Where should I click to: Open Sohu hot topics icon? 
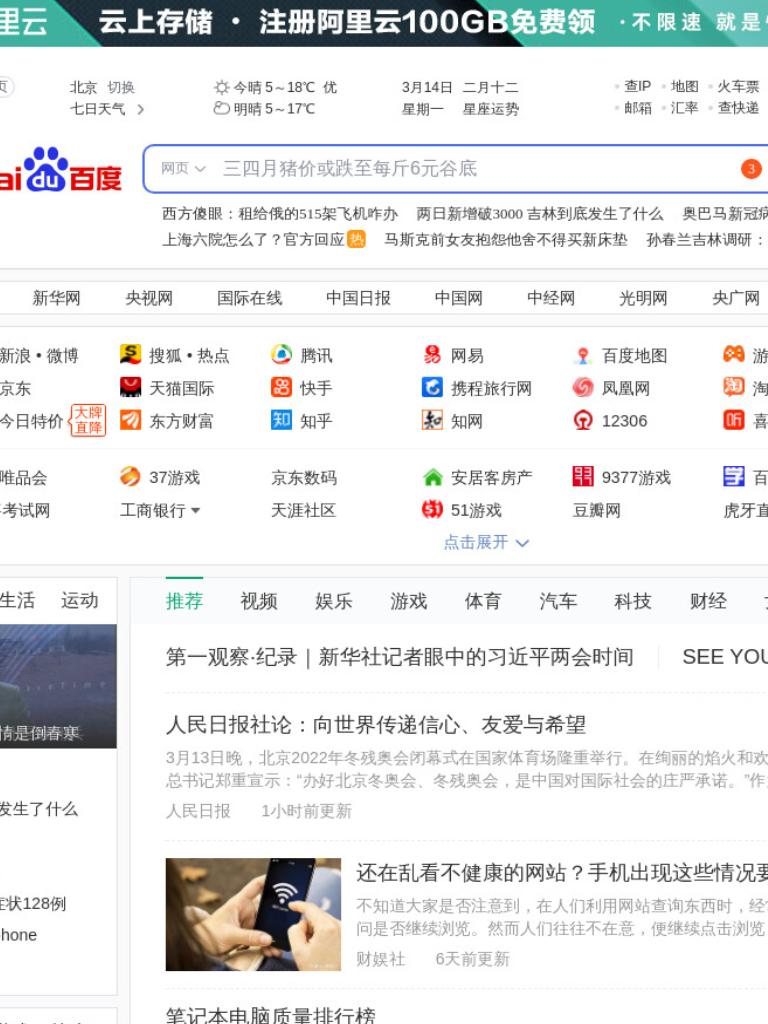pos(131,355)
